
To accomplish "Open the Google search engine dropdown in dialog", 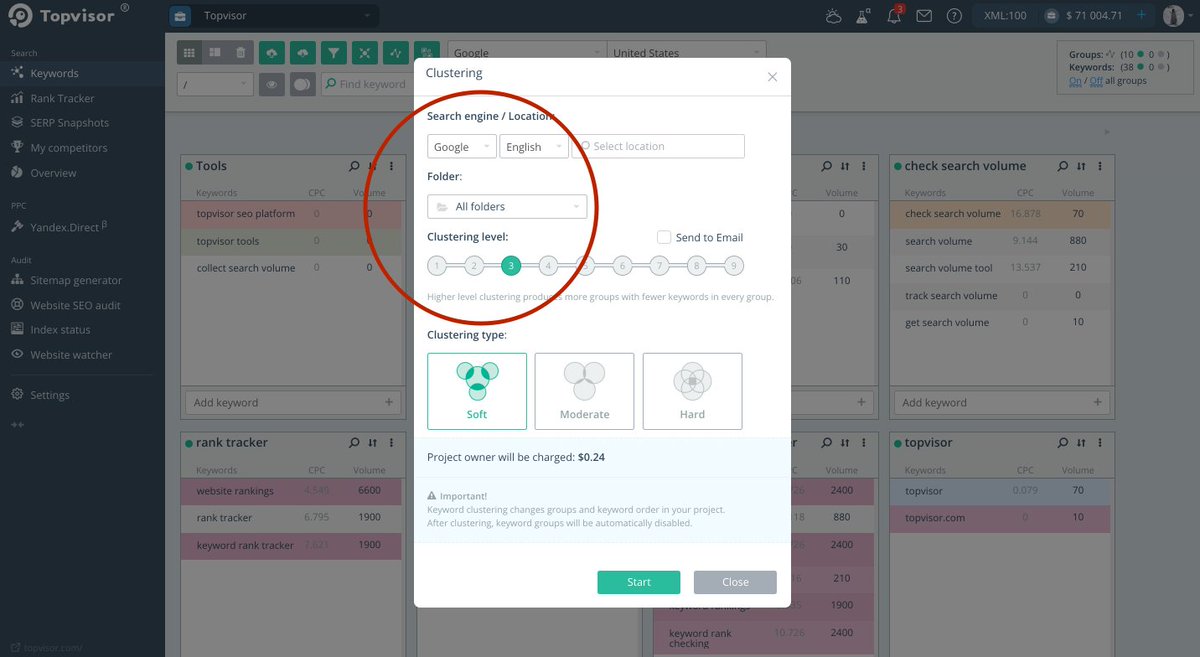I will [x=461, y=146].
